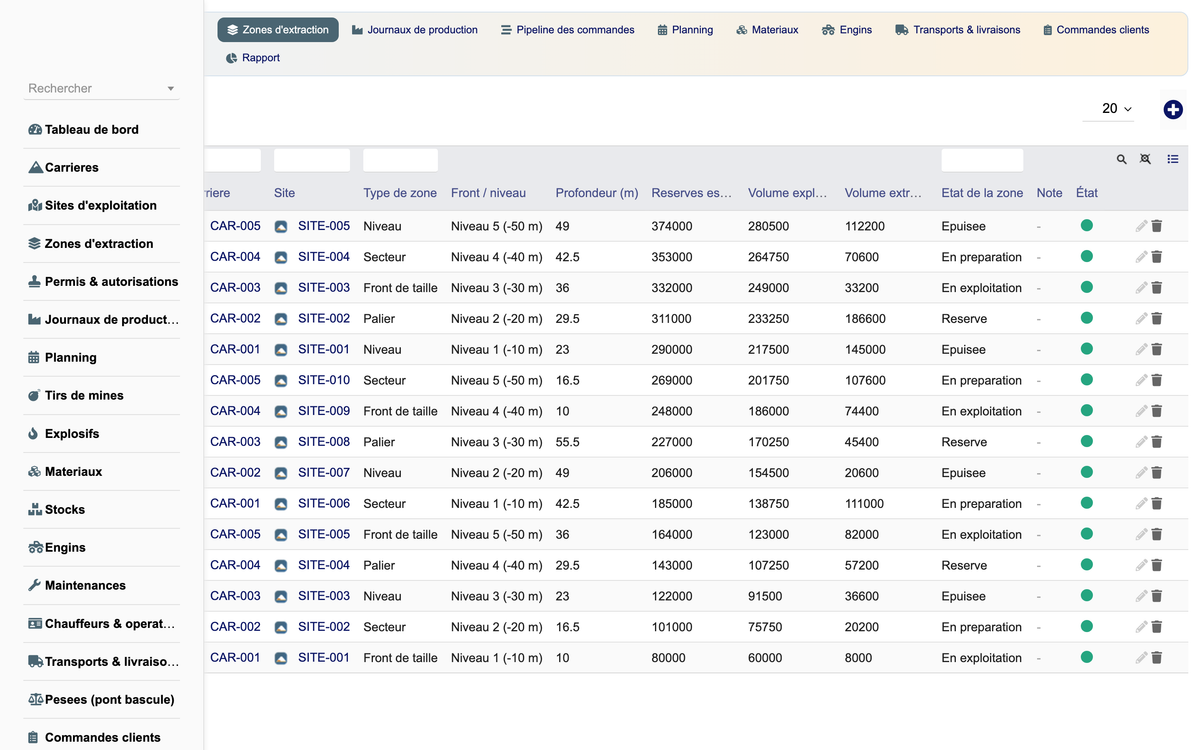Viewport: 1200px width, 750px height.
Task: Select Permis & autorisations sidebar item
Action: click(x=103, y=282)
